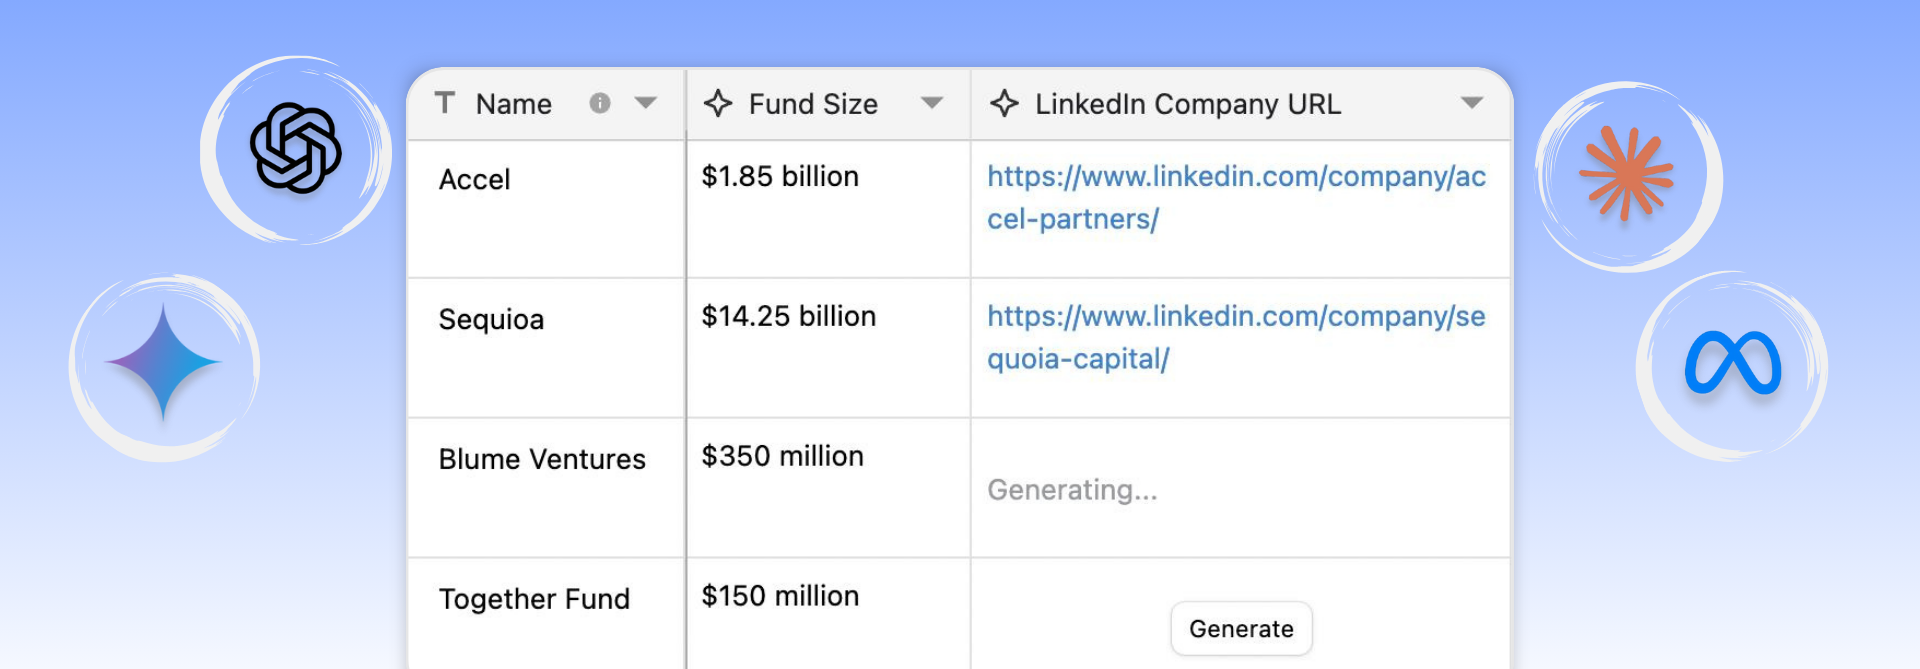Image resolution: width=1920 pixels, height=669 pixels.
Task: Select the Together Fund name cell
Action: click(x=534, y=599)
